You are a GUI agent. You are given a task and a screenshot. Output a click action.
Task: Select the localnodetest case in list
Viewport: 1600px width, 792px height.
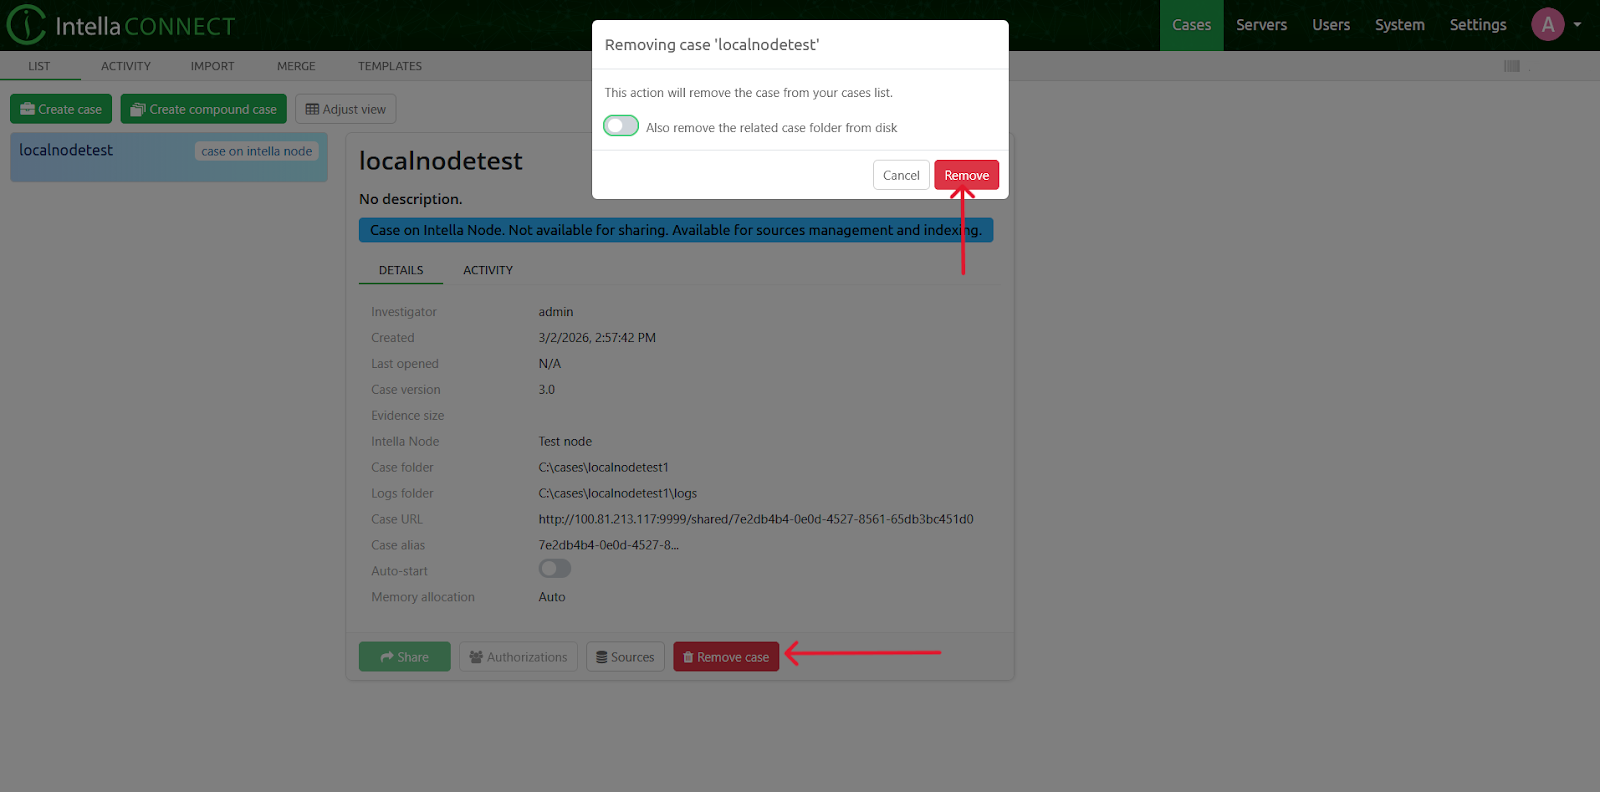[x=67, y=151]
